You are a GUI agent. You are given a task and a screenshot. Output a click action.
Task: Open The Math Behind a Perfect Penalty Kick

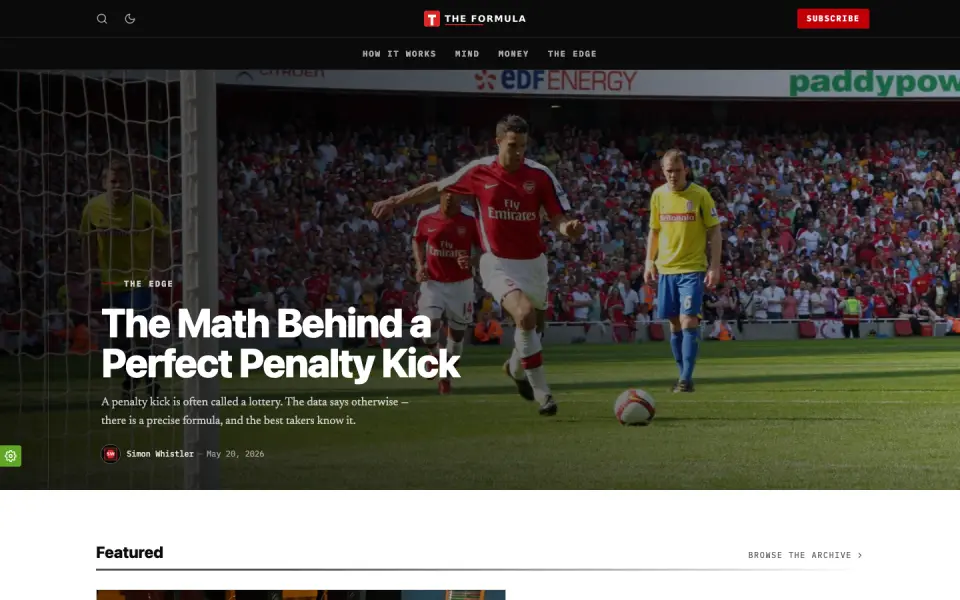(280, 343)
